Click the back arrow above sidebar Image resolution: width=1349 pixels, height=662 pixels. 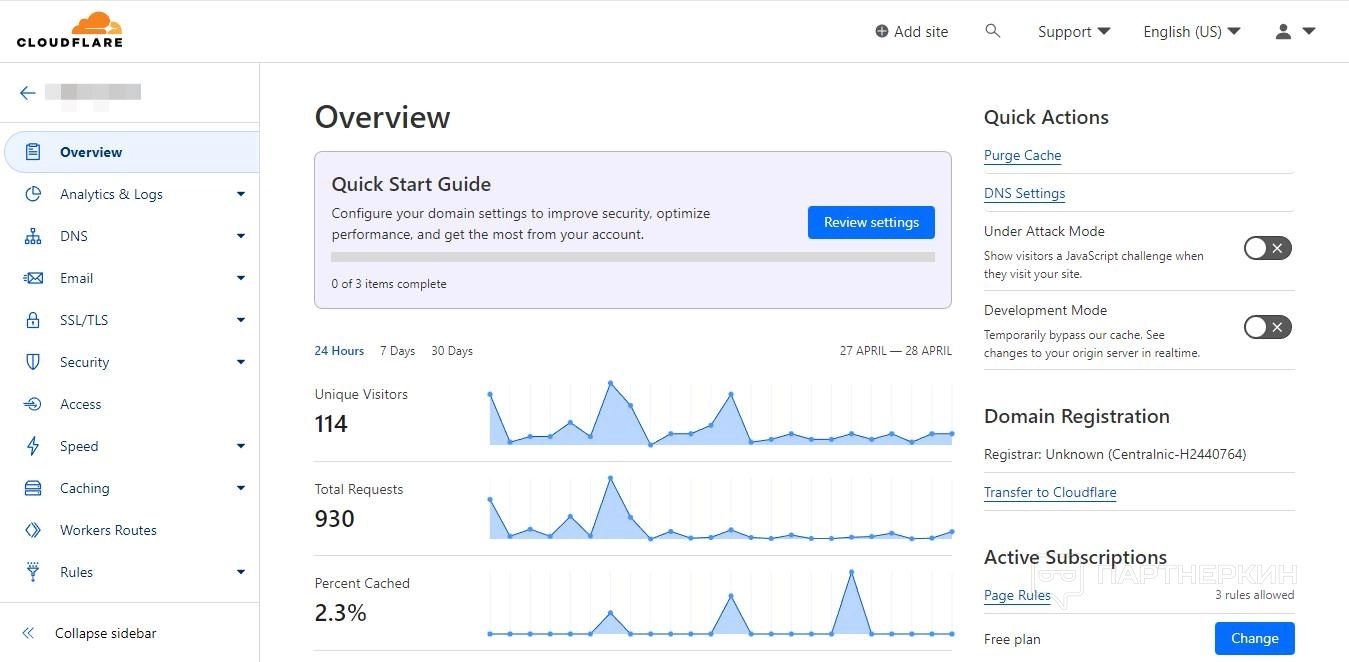pyautogui.click(x=28, y=93)
